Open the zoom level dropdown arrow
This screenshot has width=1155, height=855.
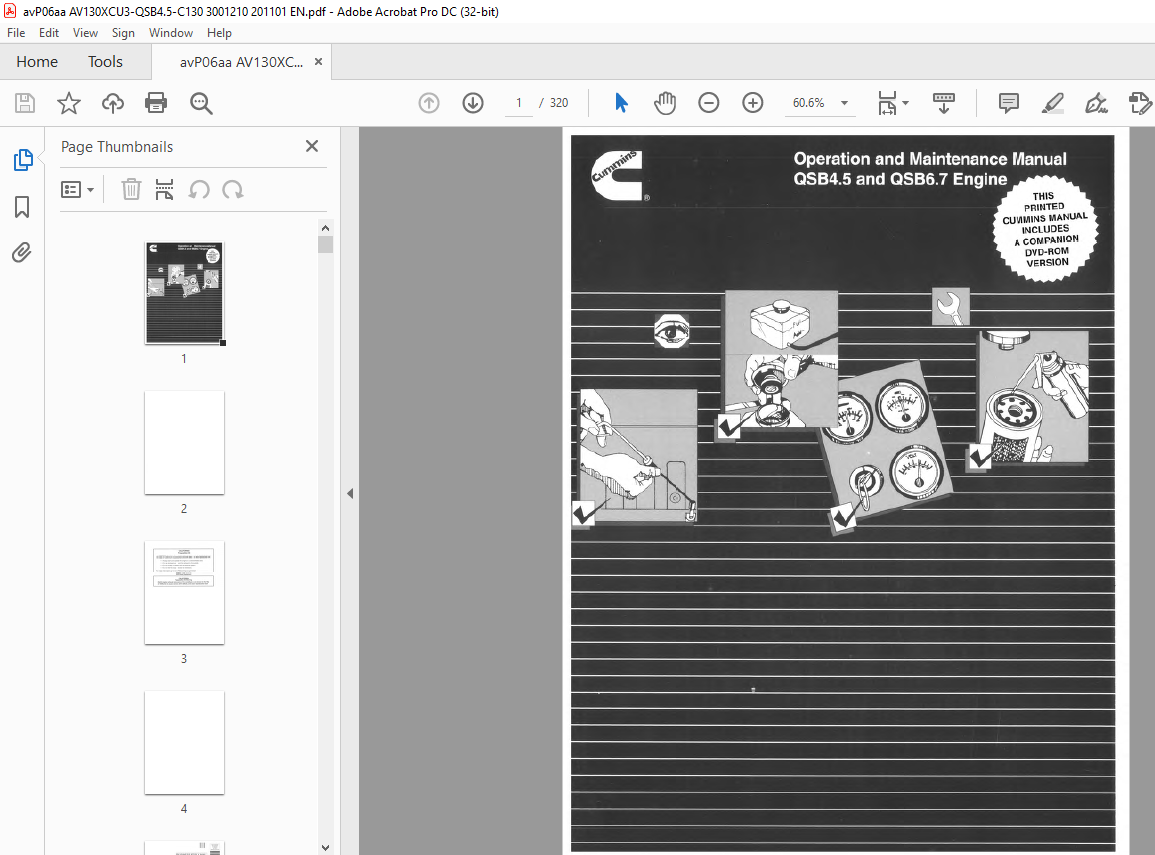coord(844,103)
